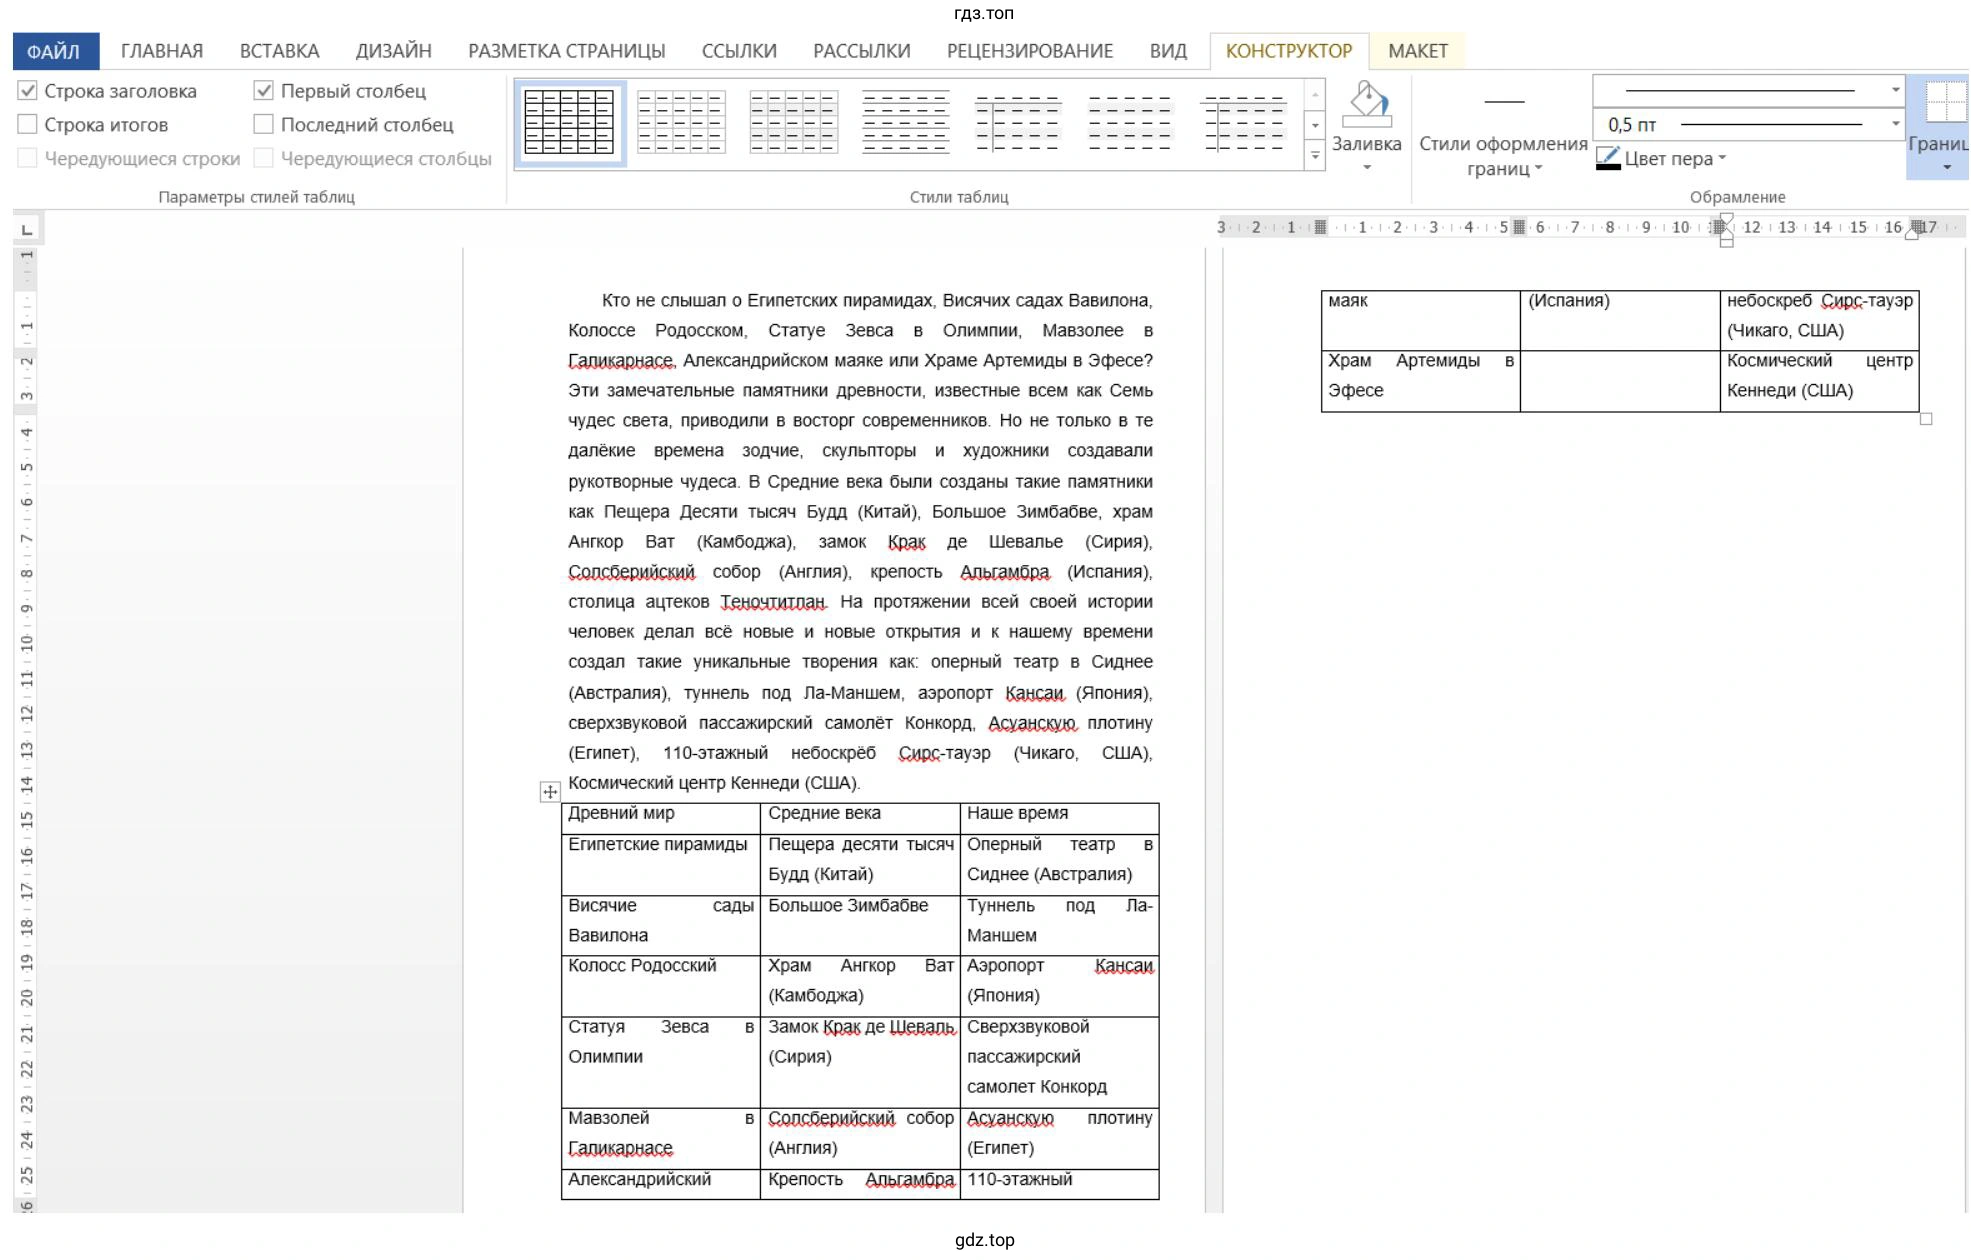Click the misspelled word Теночтитлан

[x=773, y=602]
